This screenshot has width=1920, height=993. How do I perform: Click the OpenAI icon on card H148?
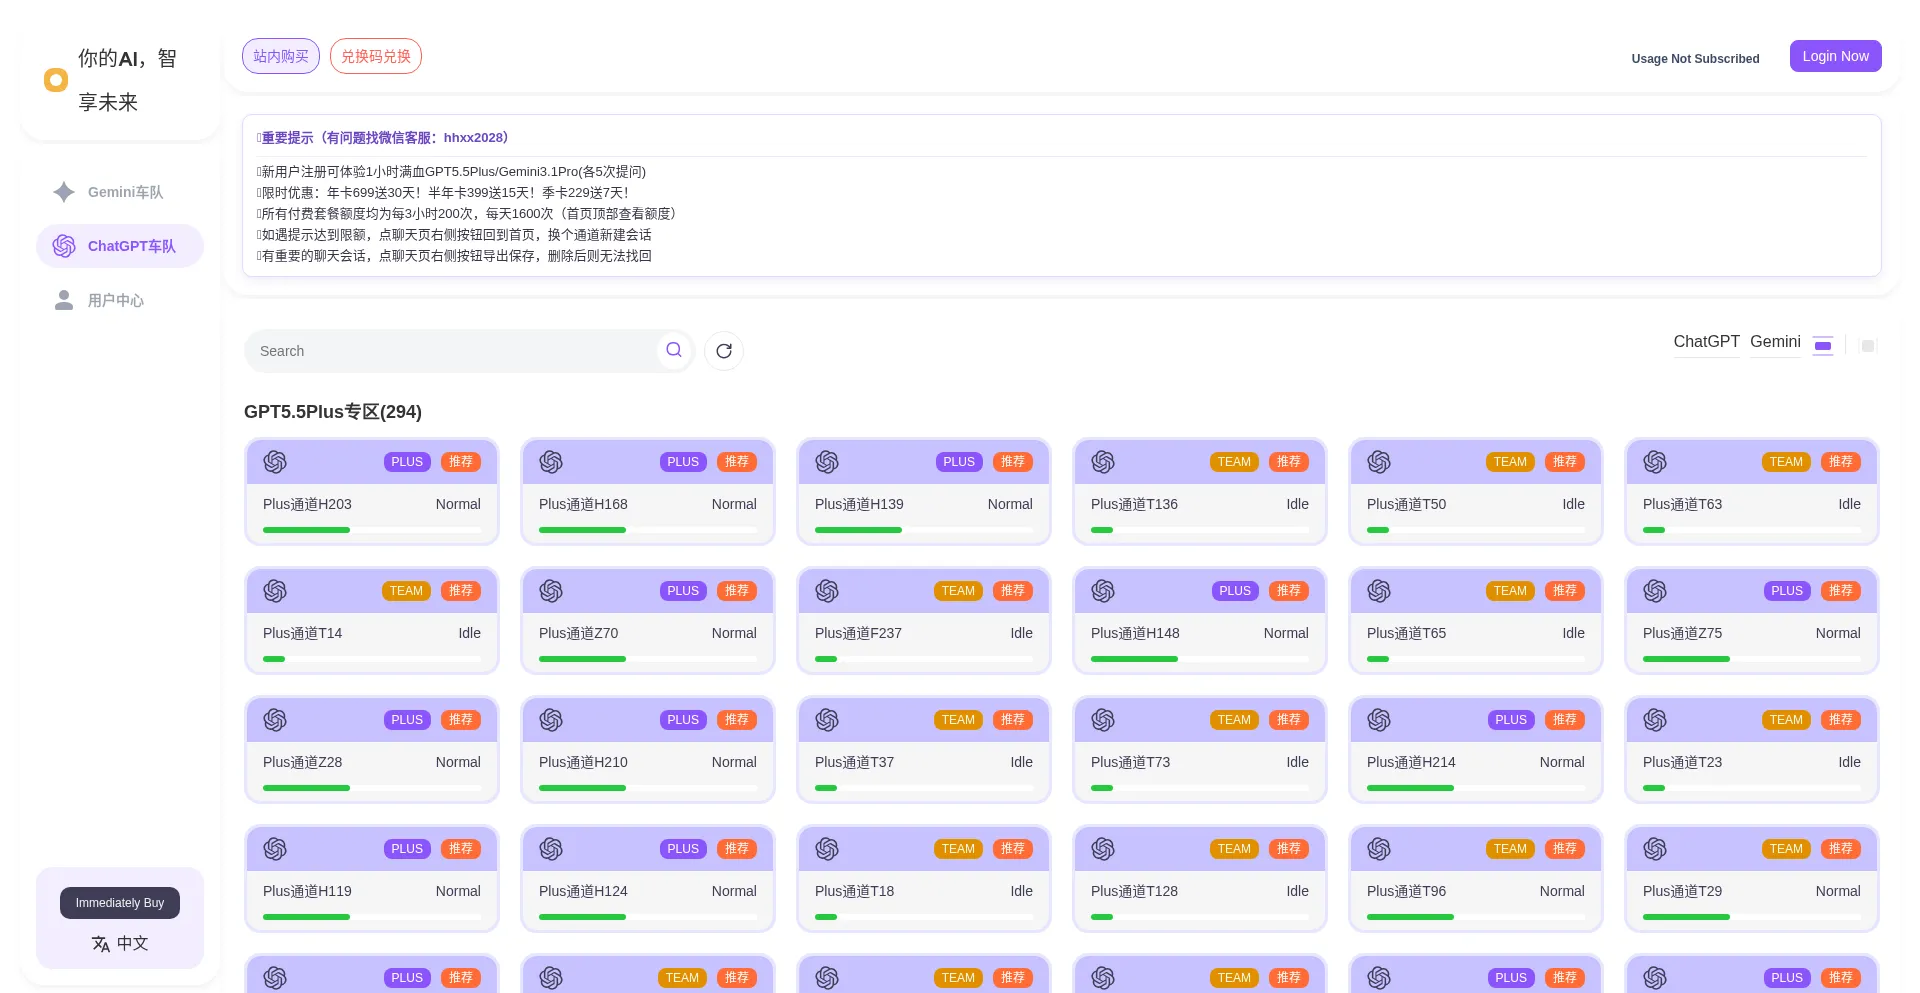[1103, 591]
